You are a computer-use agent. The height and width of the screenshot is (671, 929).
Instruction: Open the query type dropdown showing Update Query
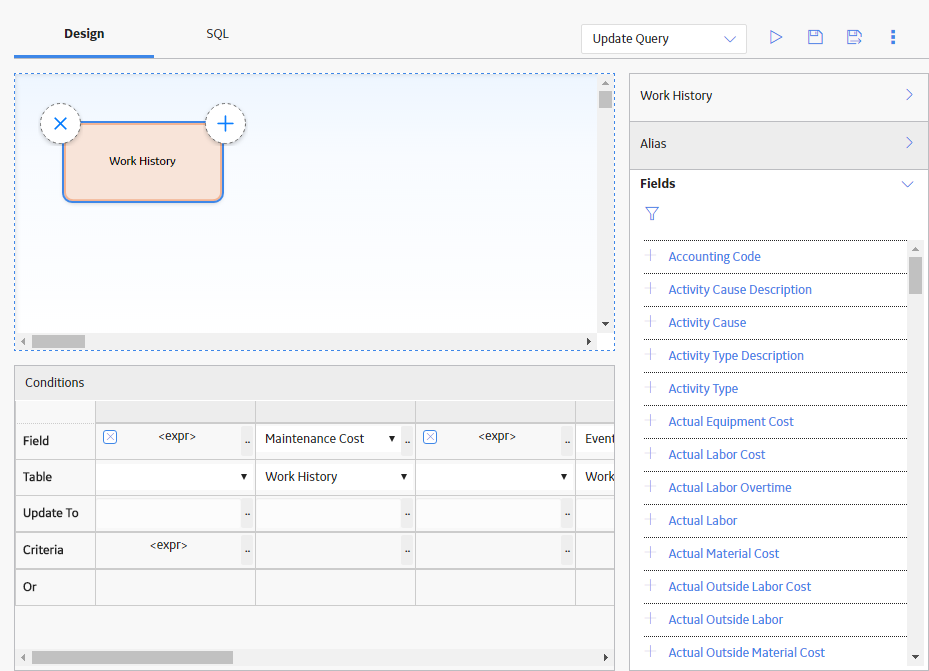(664, 39)
